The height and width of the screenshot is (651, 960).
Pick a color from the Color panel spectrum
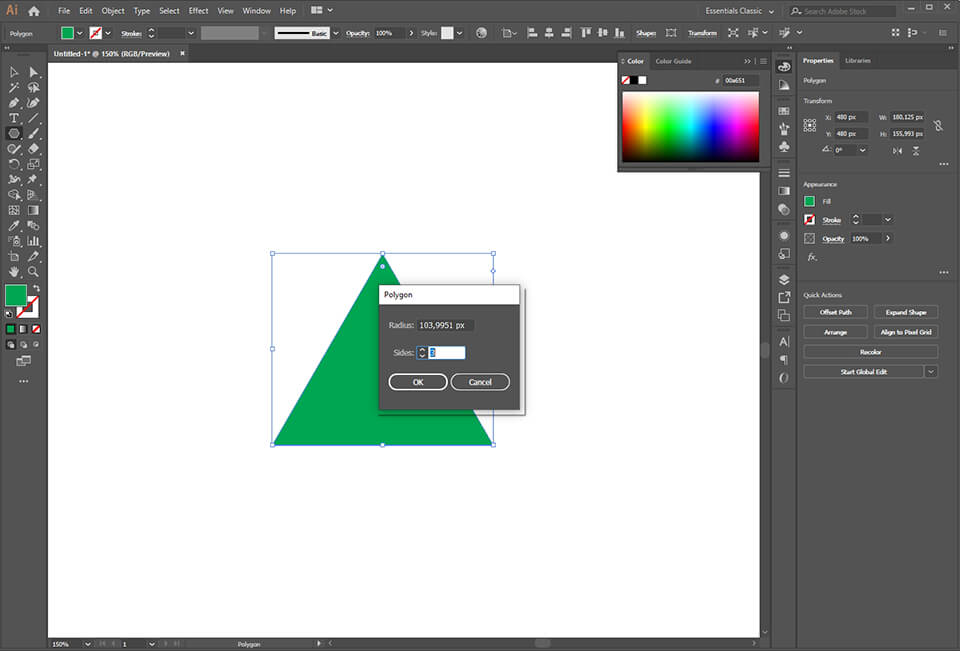coord(690,125)
